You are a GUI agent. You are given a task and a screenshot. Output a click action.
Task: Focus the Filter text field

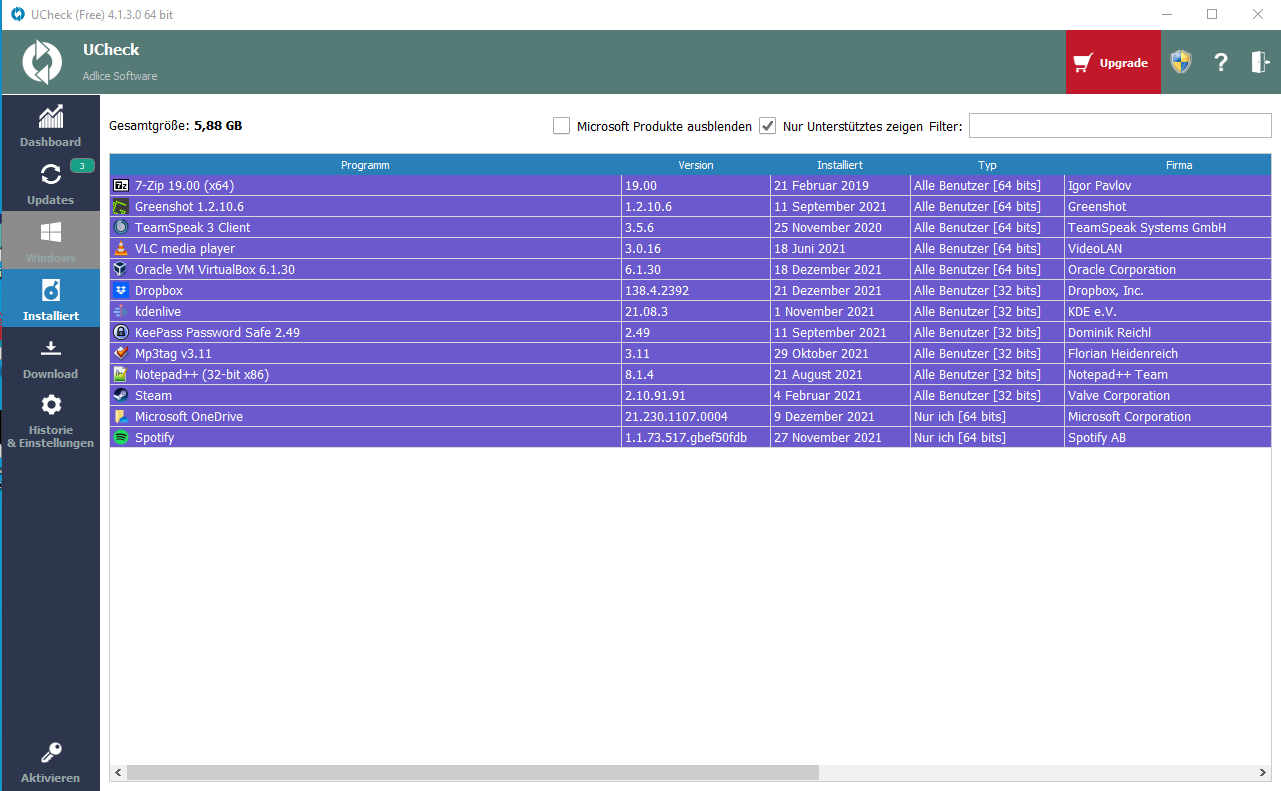[1120, 126]
